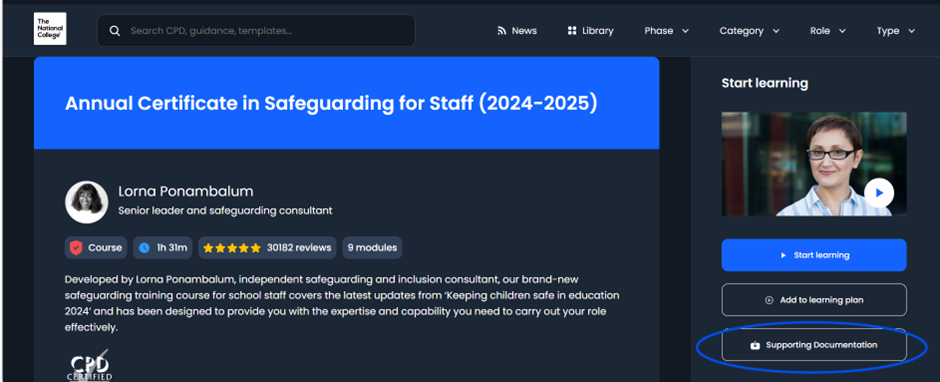
Task: Click The National College logo
Action: click(50, 29)
